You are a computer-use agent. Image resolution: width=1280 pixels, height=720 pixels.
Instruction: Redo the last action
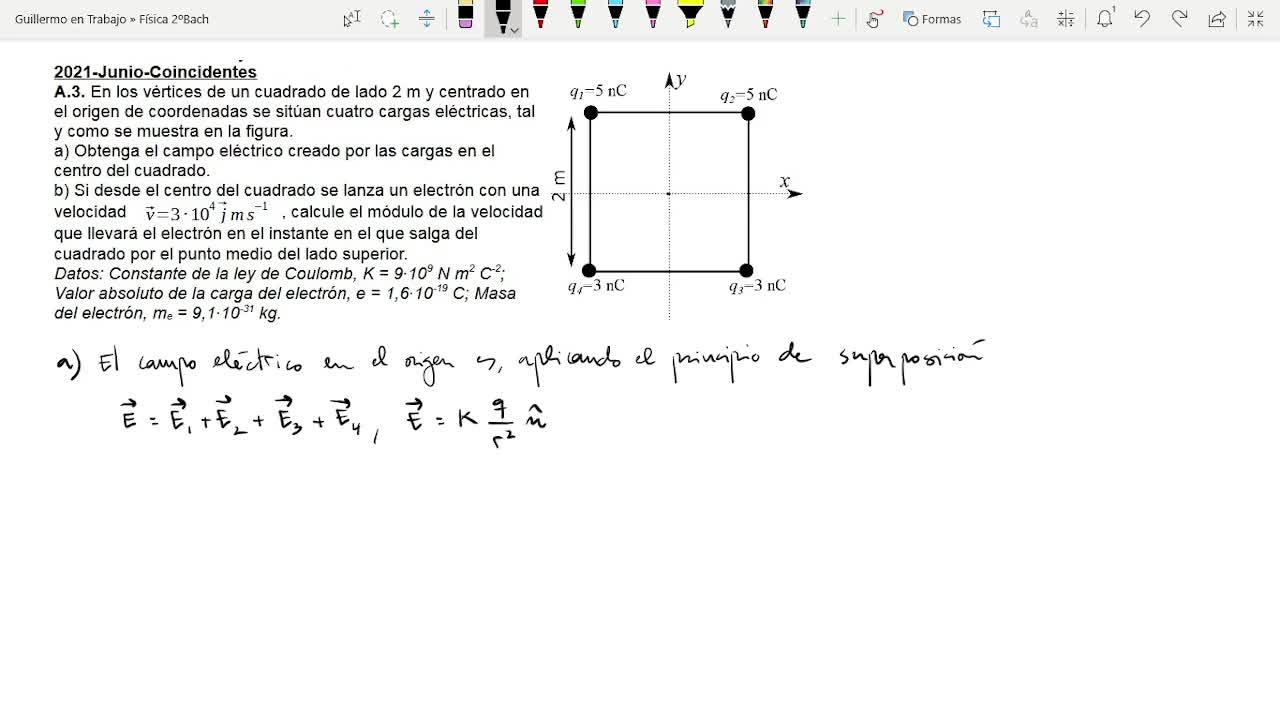(1180, 19)
